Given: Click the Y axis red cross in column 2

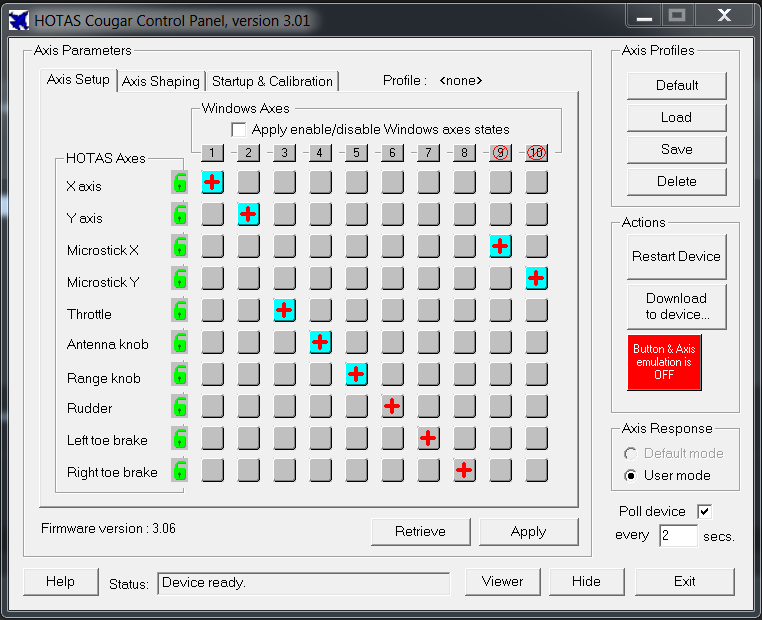Looking at the screenshot, I should (248, 214).
